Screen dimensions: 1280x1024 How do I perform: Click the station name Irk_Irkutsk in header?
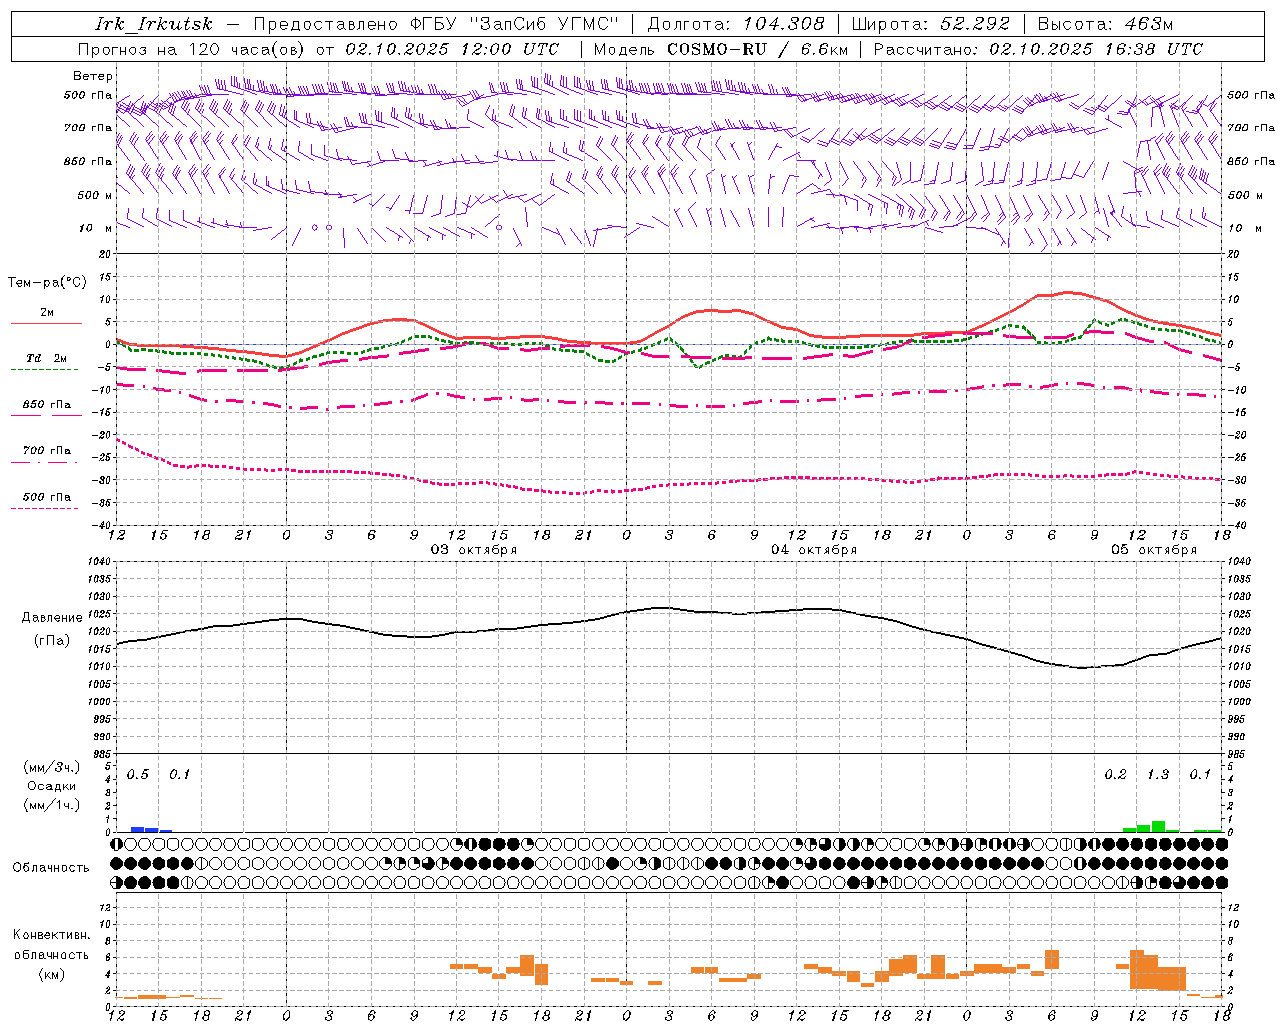(154, 24)
